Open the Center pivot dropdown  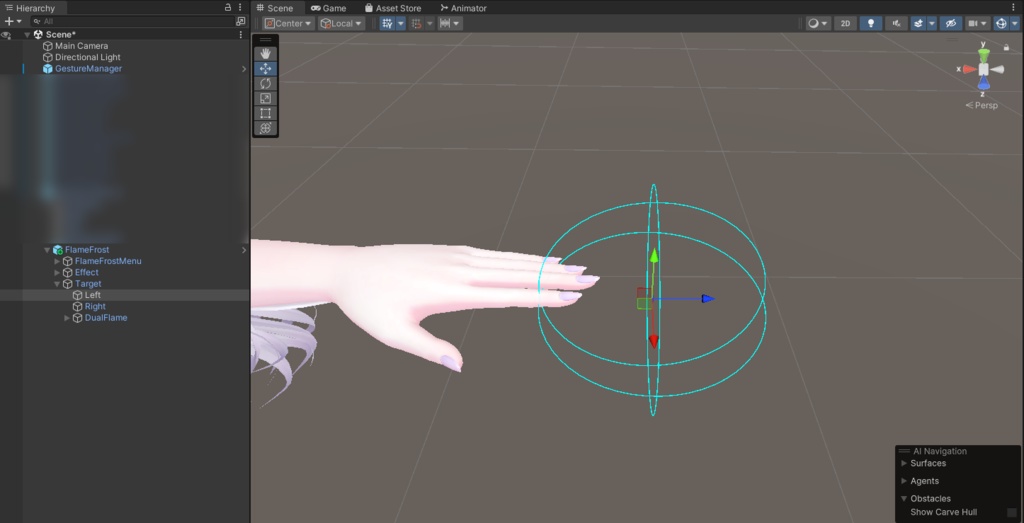pyautogui.click(x=288, y=24)
